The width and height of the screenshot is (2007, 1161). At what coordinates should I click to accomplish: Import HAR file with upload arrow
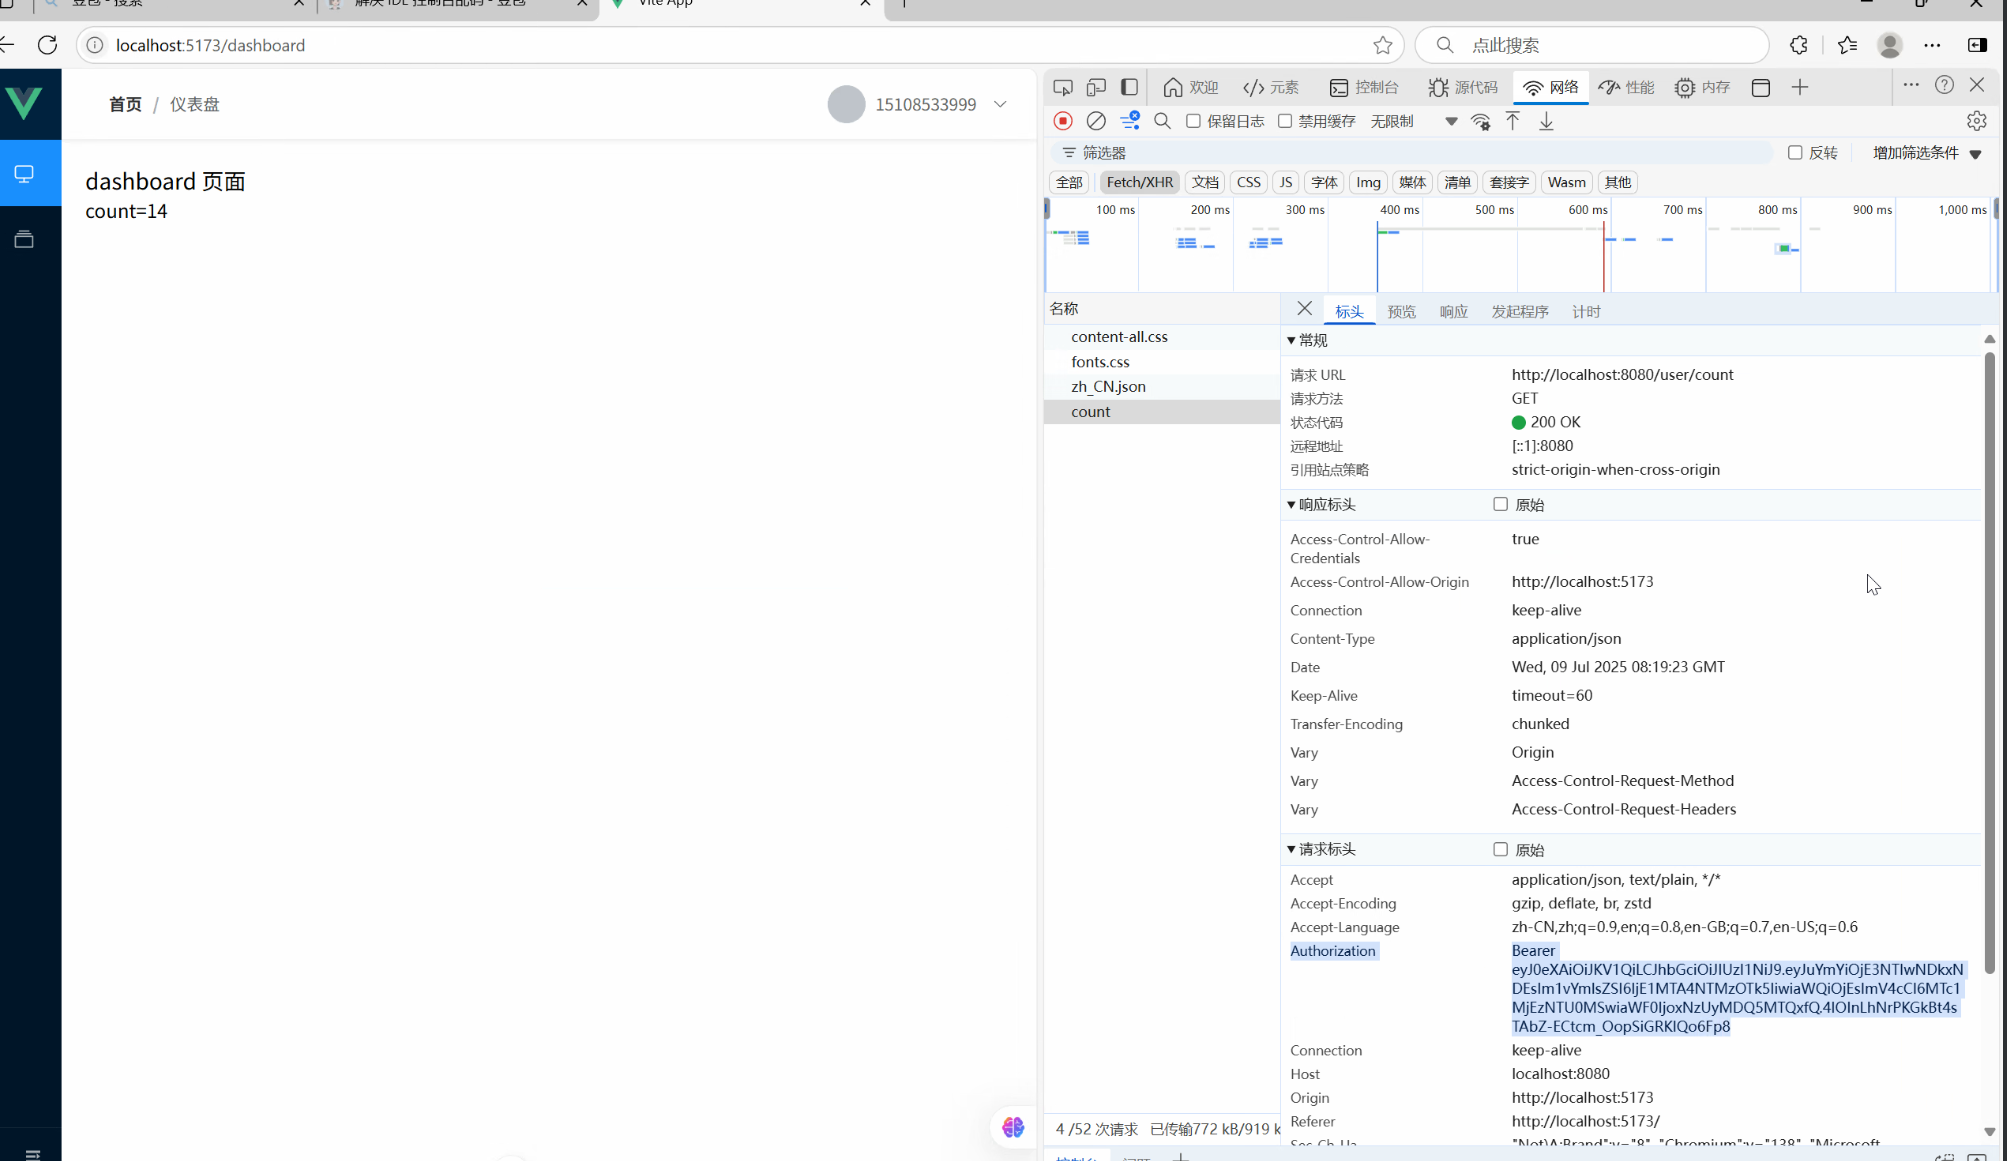point(1513,121)
